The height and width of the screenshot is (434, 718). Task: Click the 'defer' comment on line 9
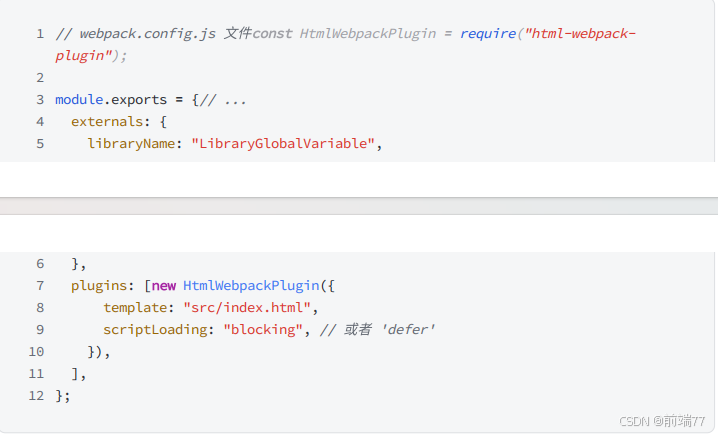point(407,330)
